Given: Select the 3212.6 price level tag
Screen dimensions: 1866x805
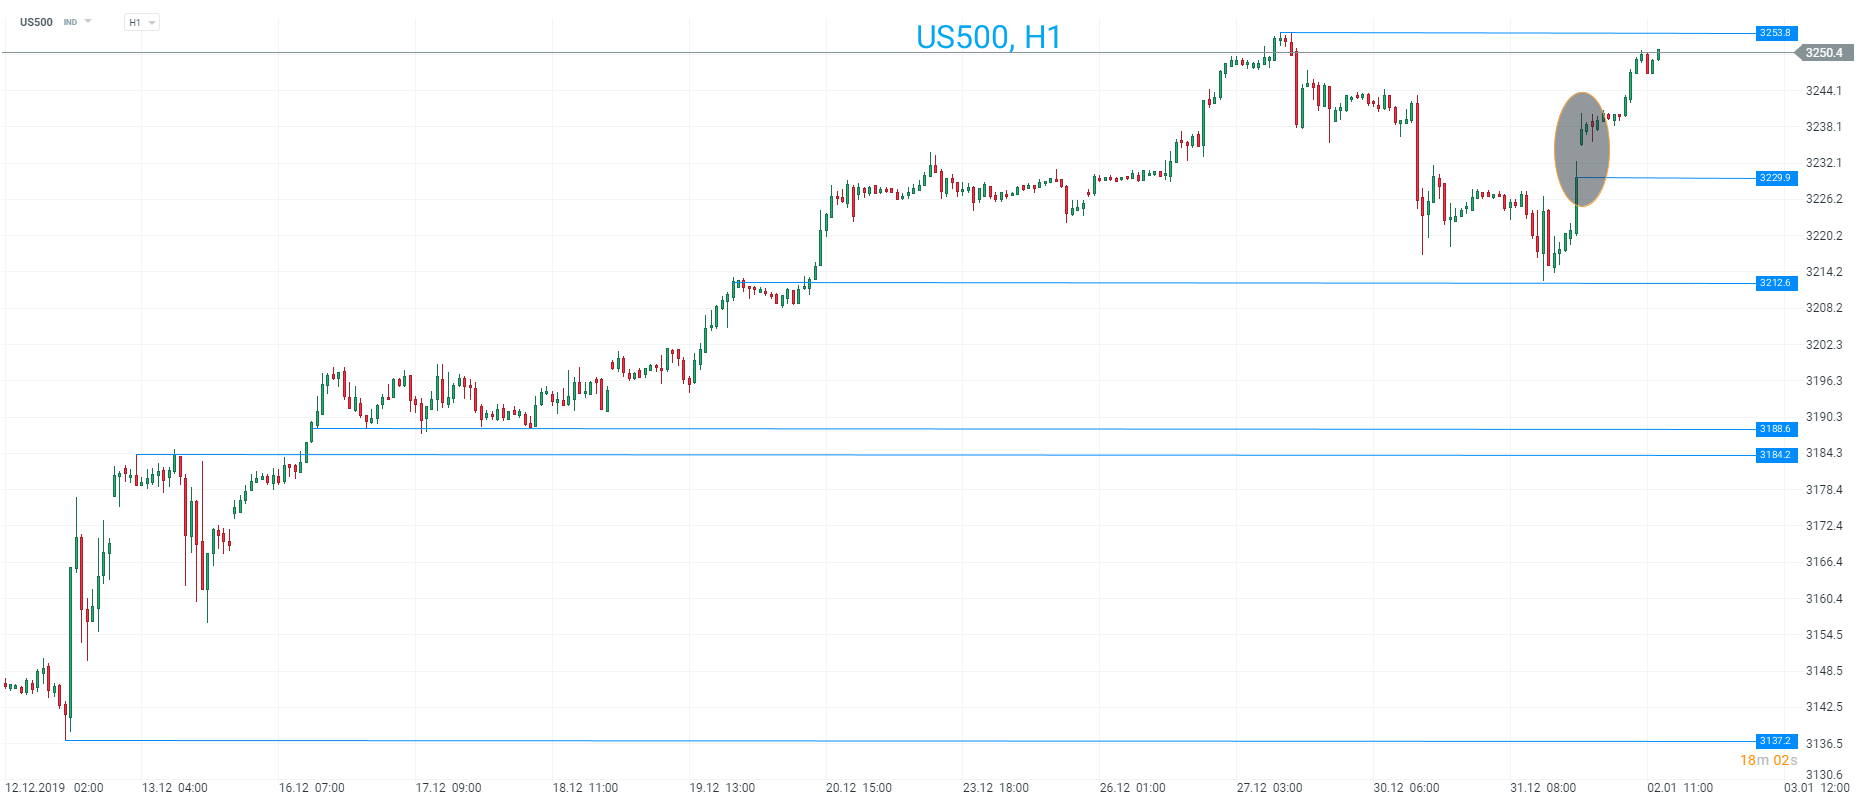Looking at the screenshot, I should [x=1775, y=283].
